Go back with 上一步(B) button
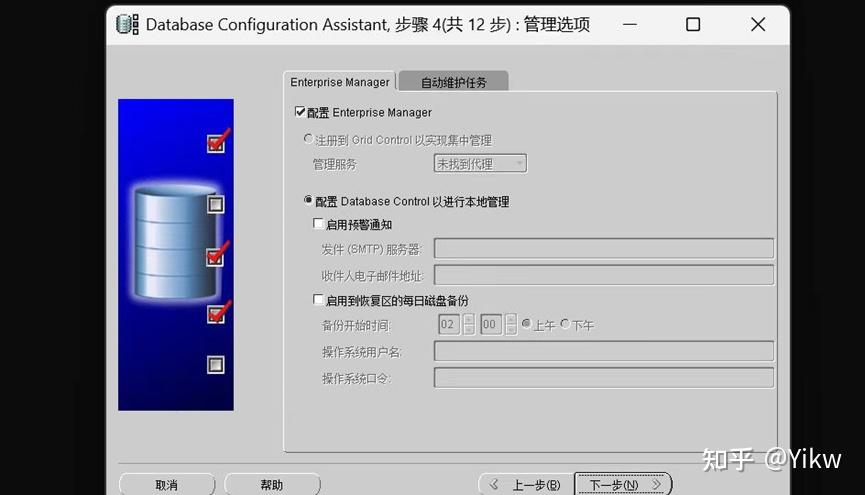Image resolution: width=865 pixels, height=495 pixels. [526, 485]
